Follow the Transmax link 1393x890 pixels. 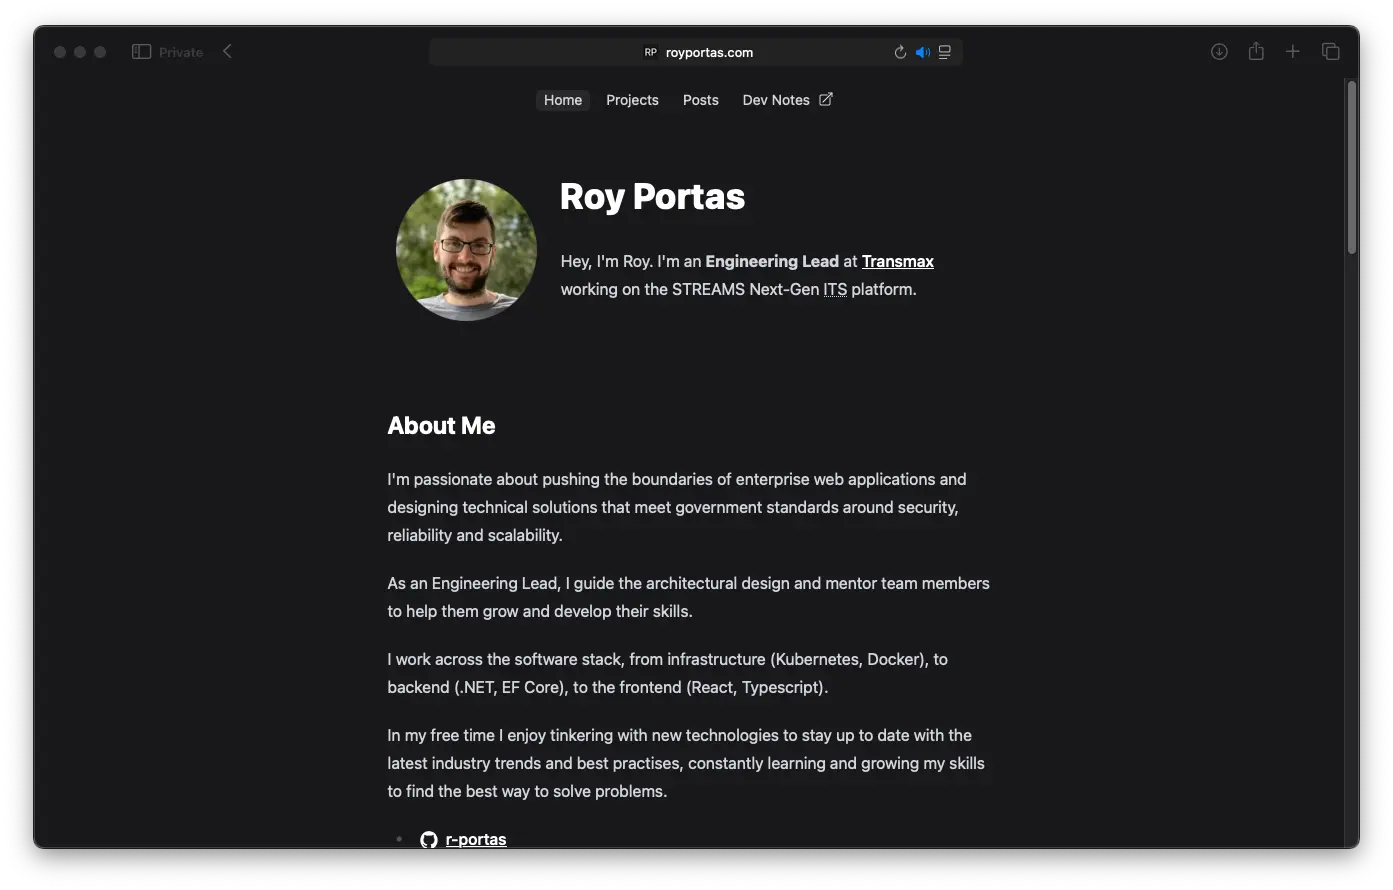897,261
